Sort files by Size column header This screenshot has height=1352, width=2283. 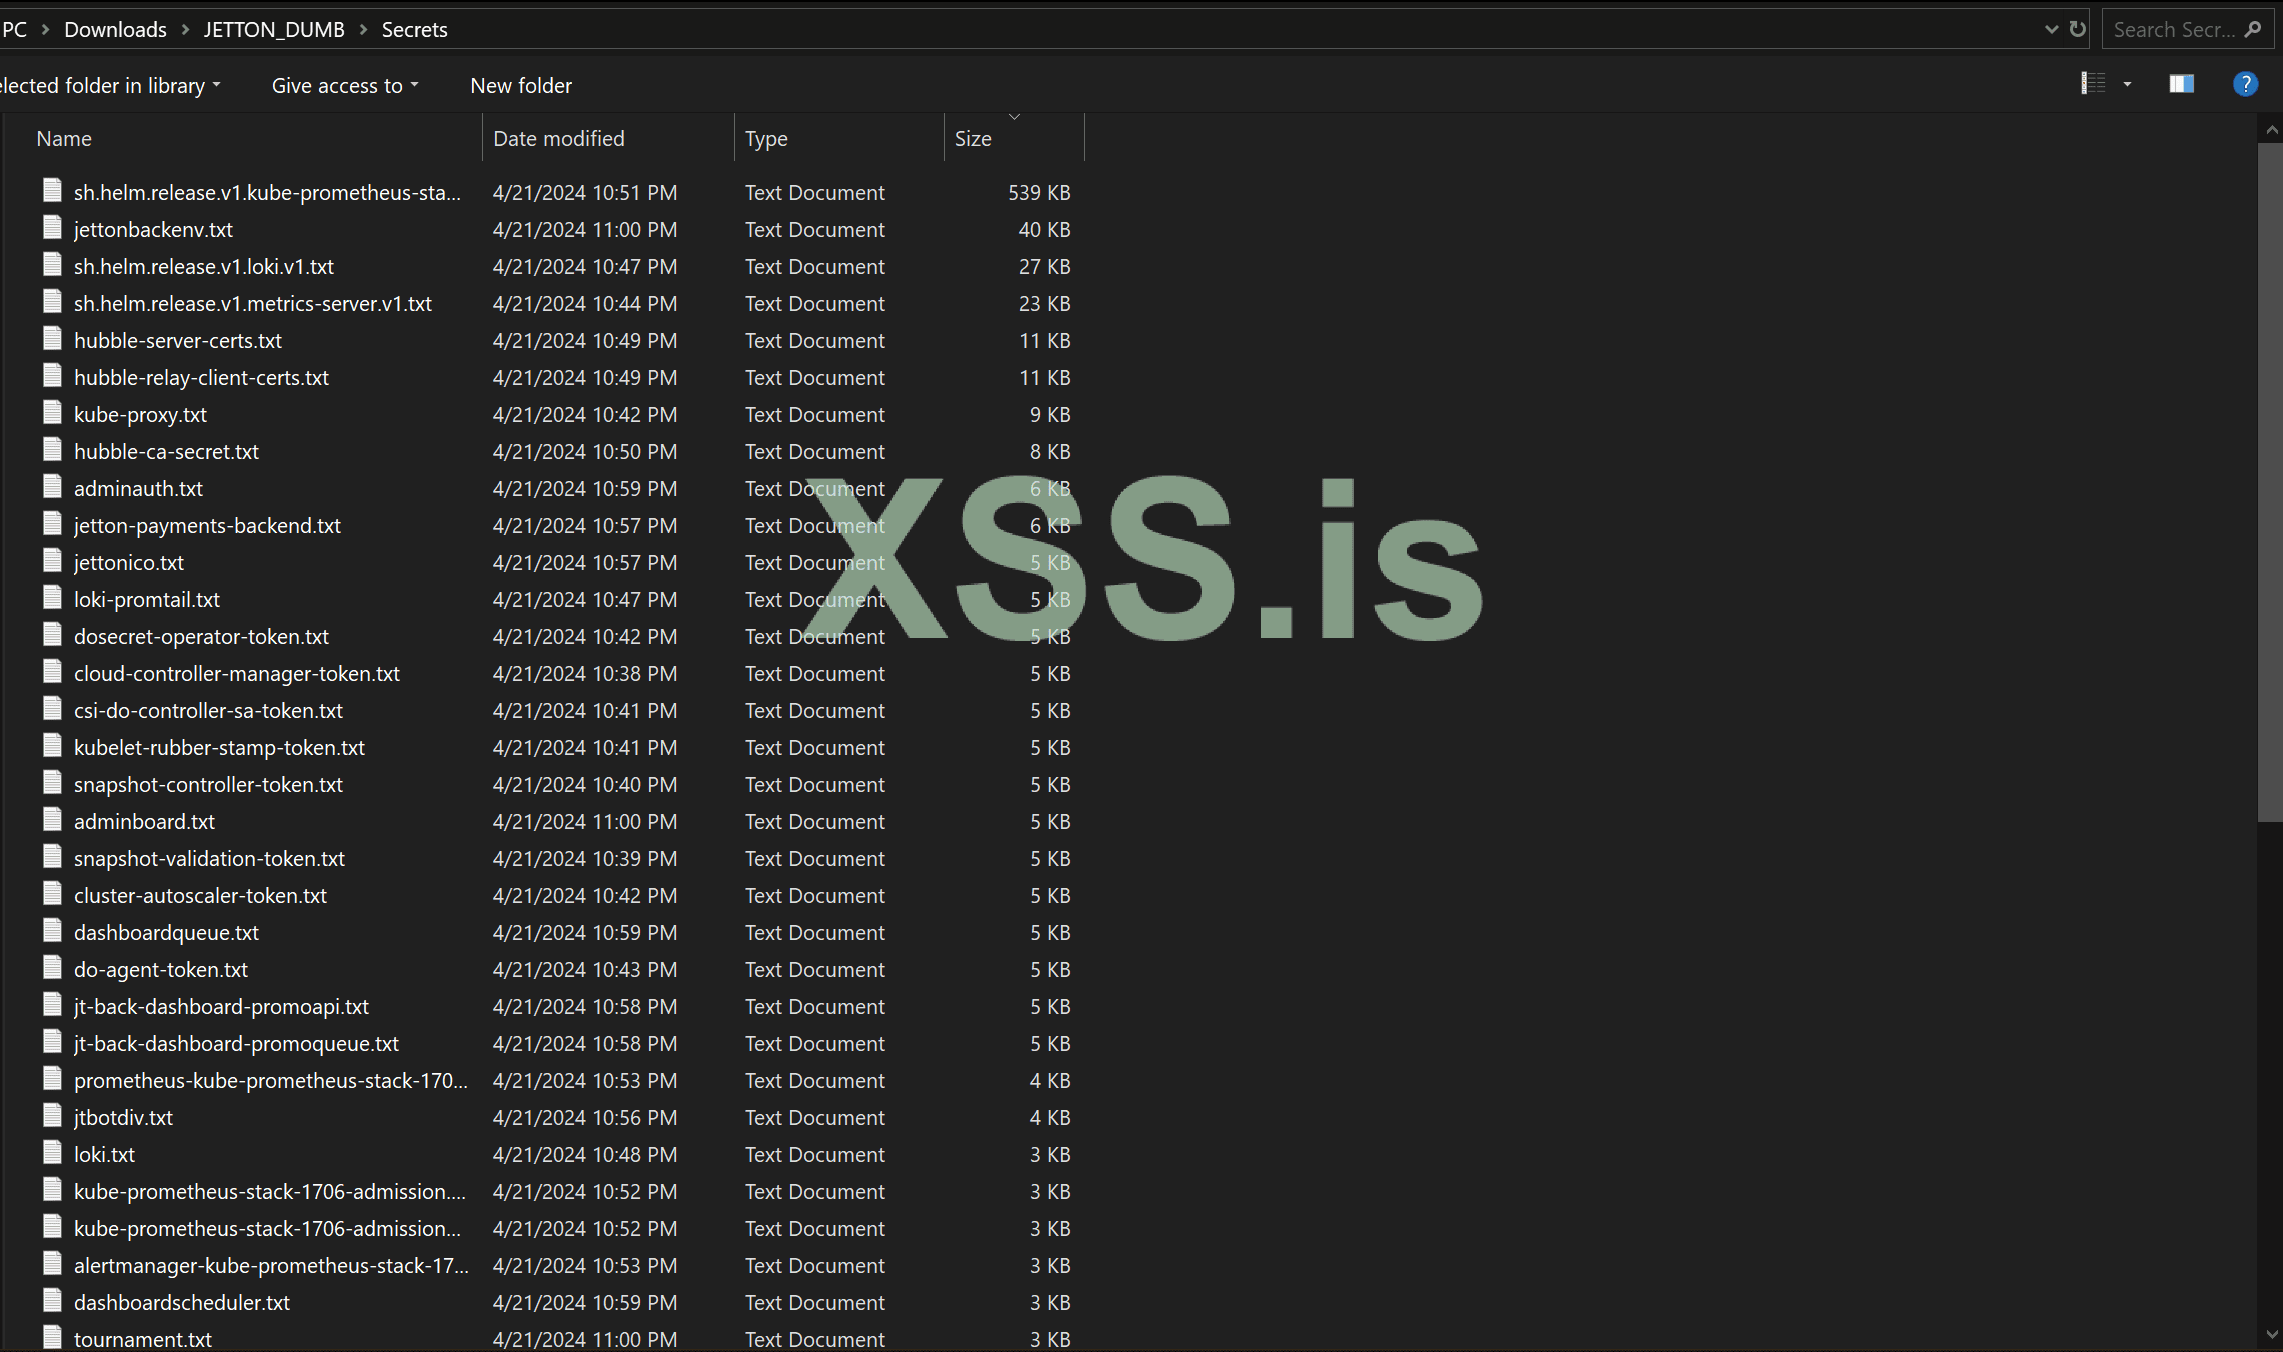973,139
